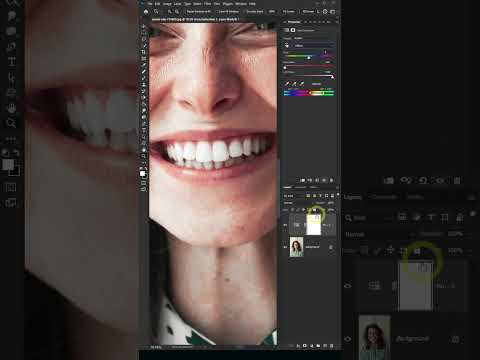The image size is (480, 360).
Task: Select the Background layer thumbnail
Action: coord(296,247)
